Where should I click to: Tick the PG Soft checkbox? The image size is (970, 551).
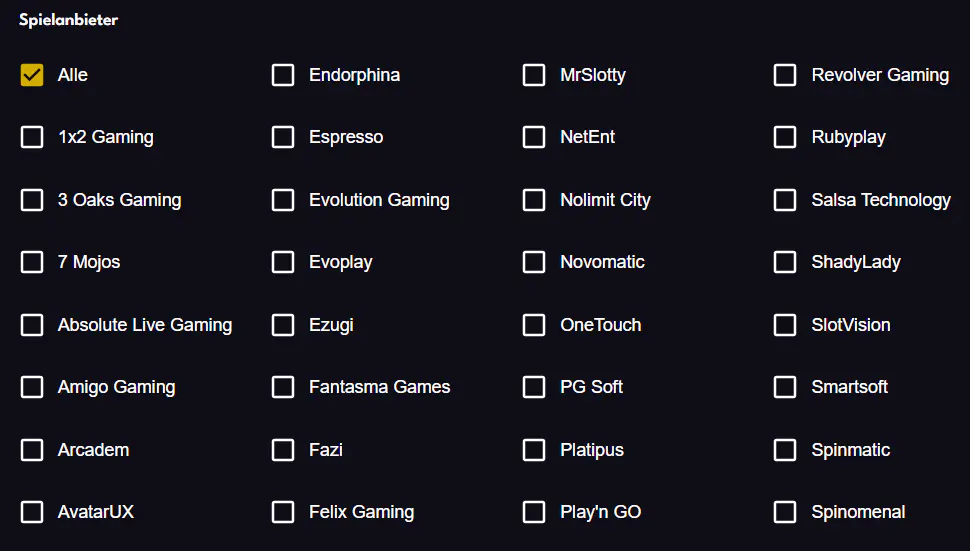pos(534,387)
